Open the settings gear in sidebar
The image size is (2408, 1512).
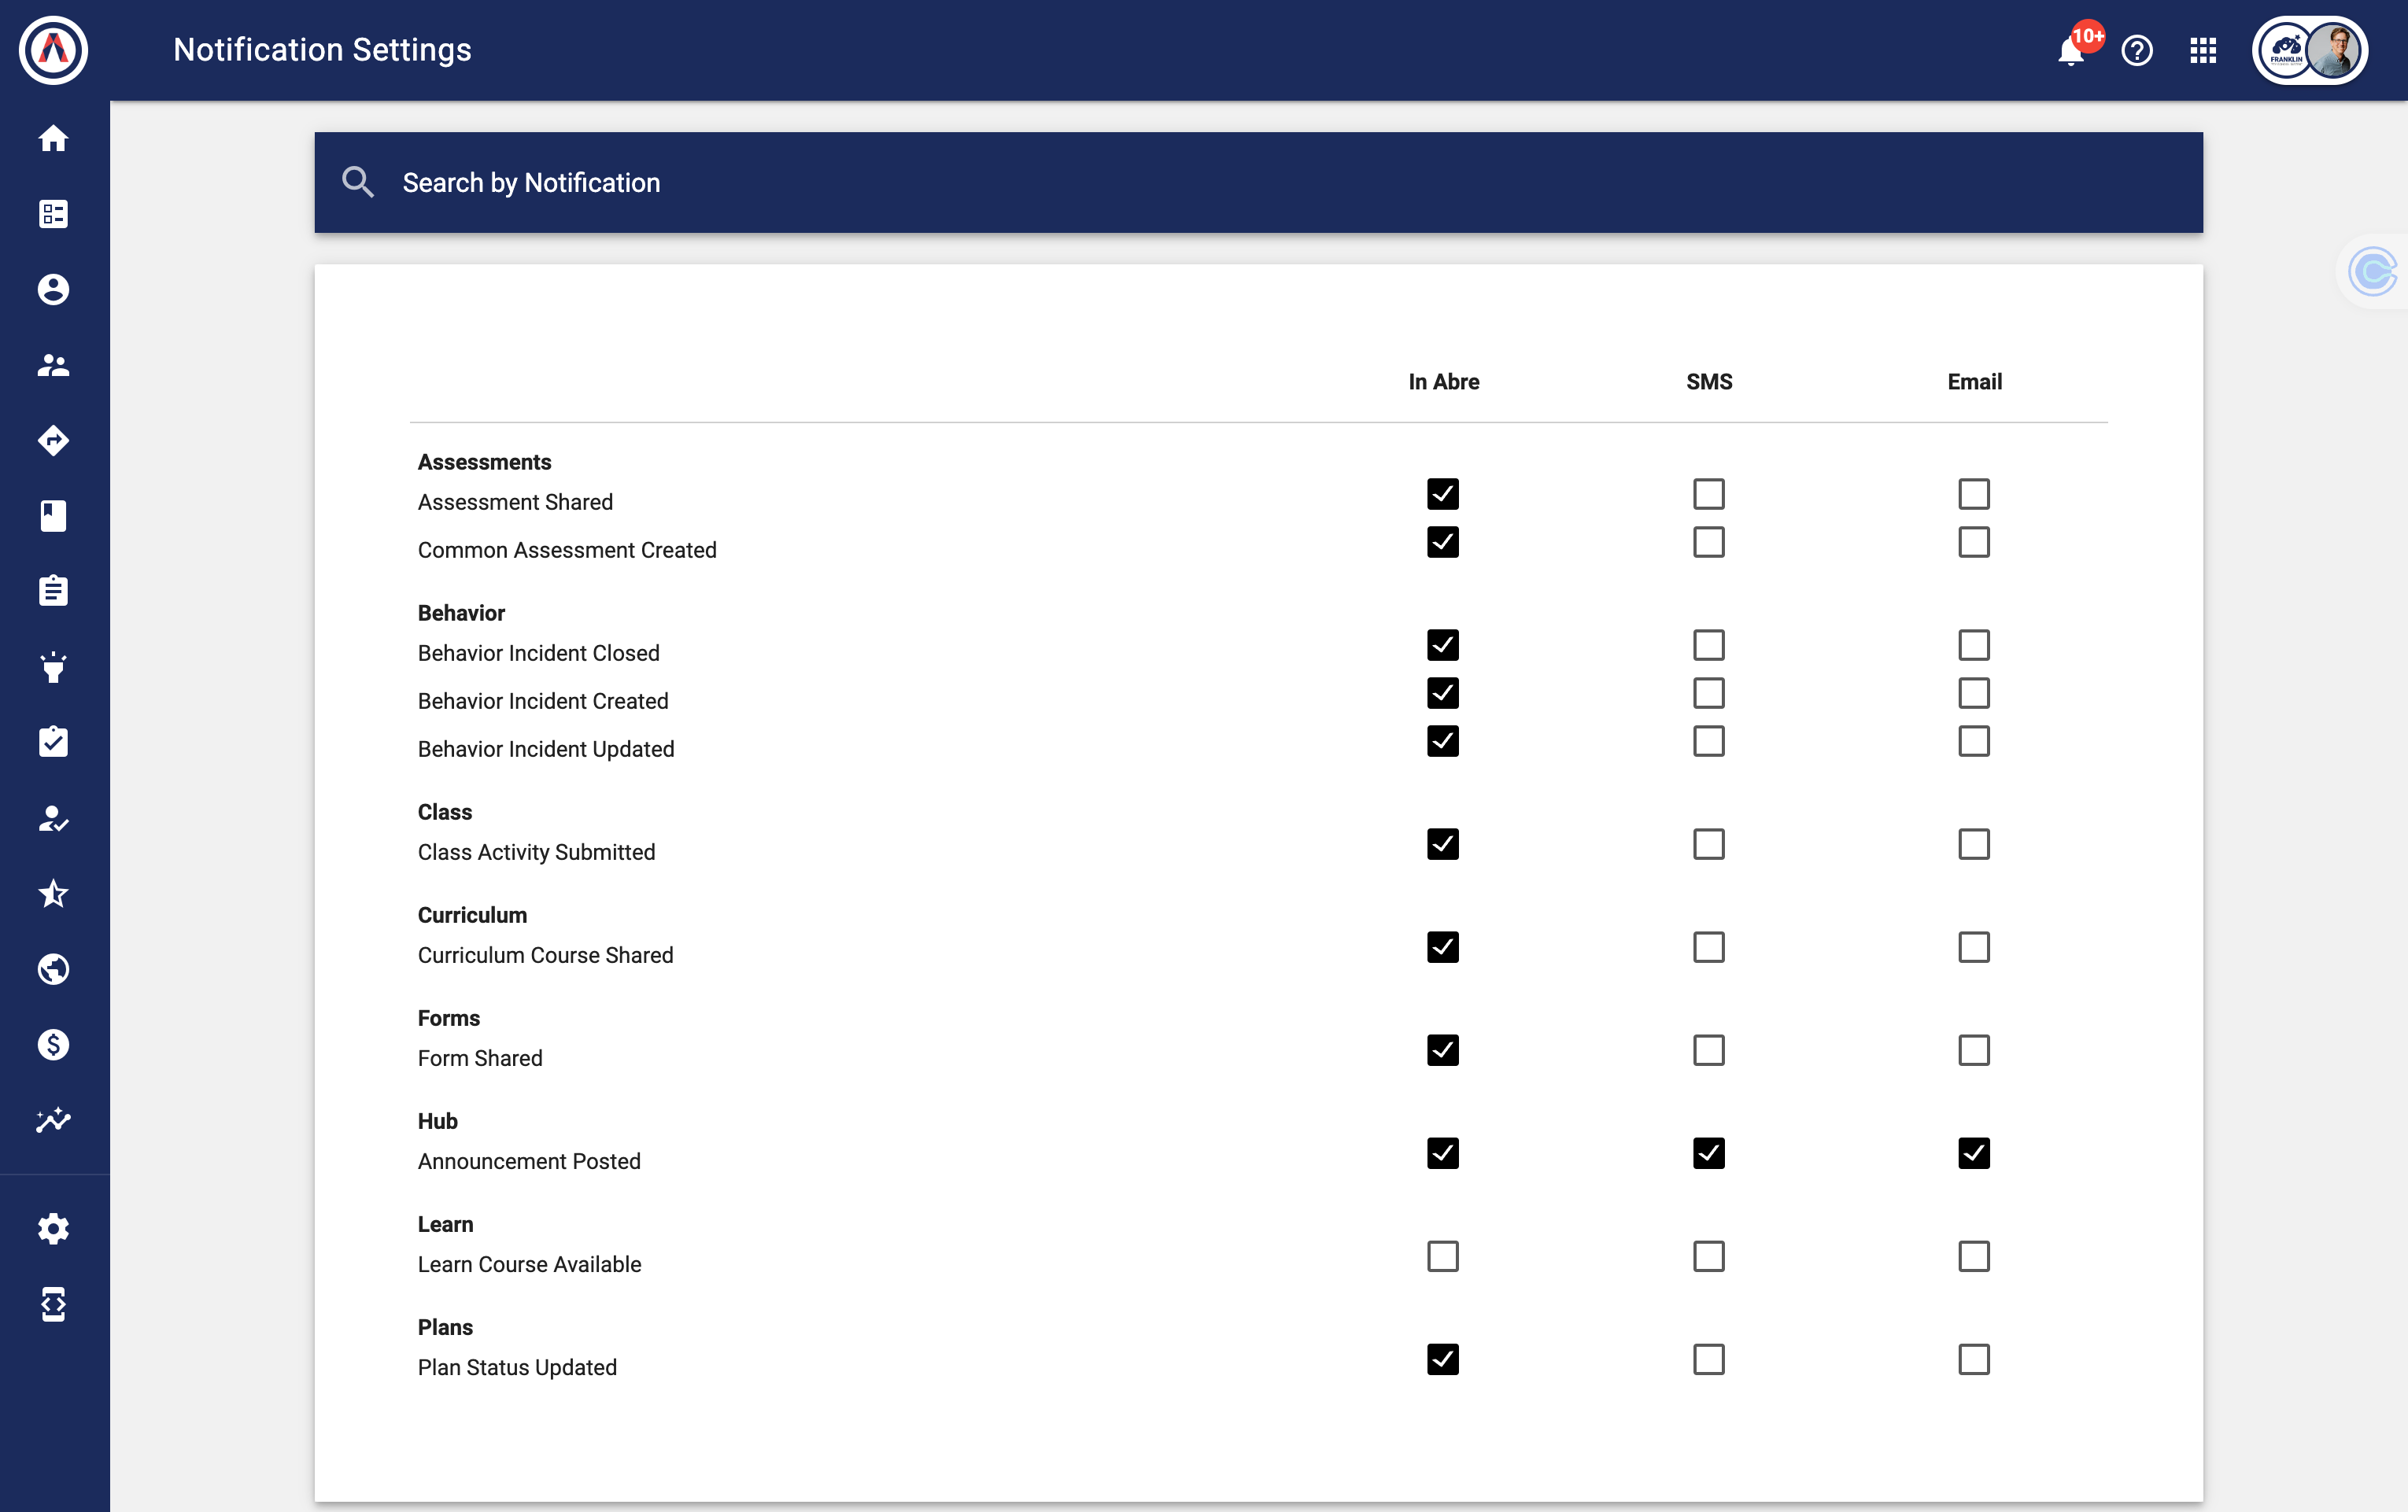tap(54, 1229)
